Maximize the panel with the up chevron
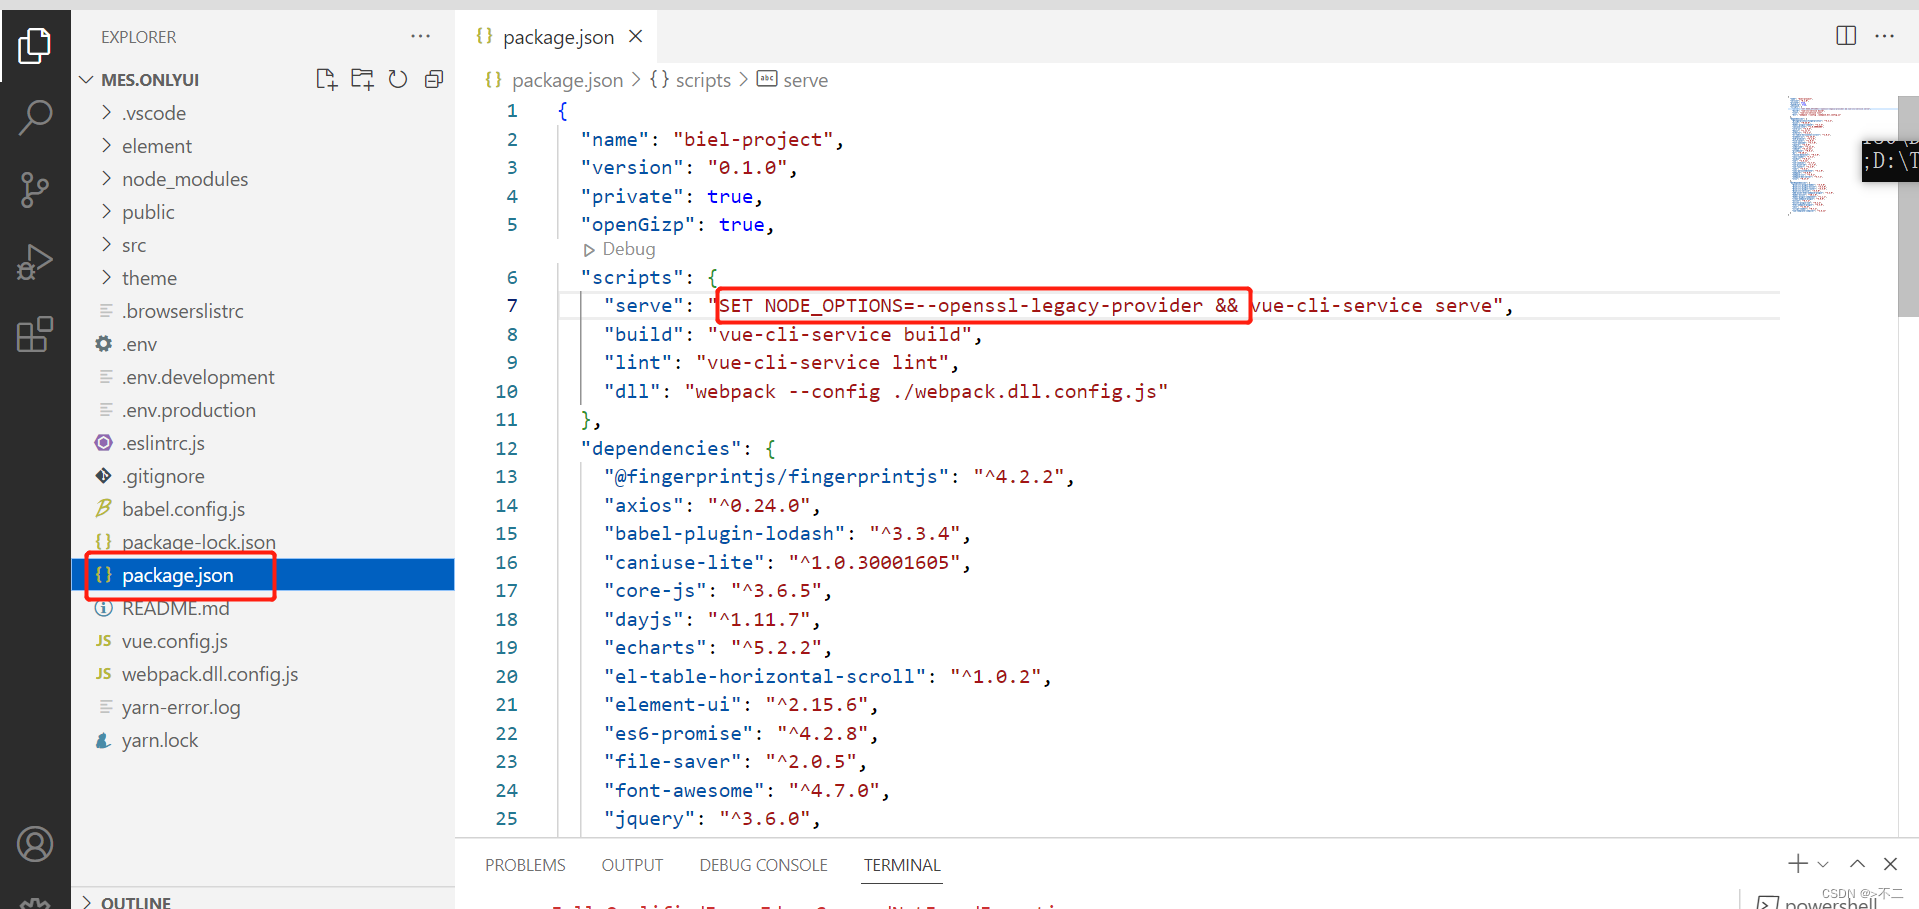 pyautogui.click(x=1857, y=864)
